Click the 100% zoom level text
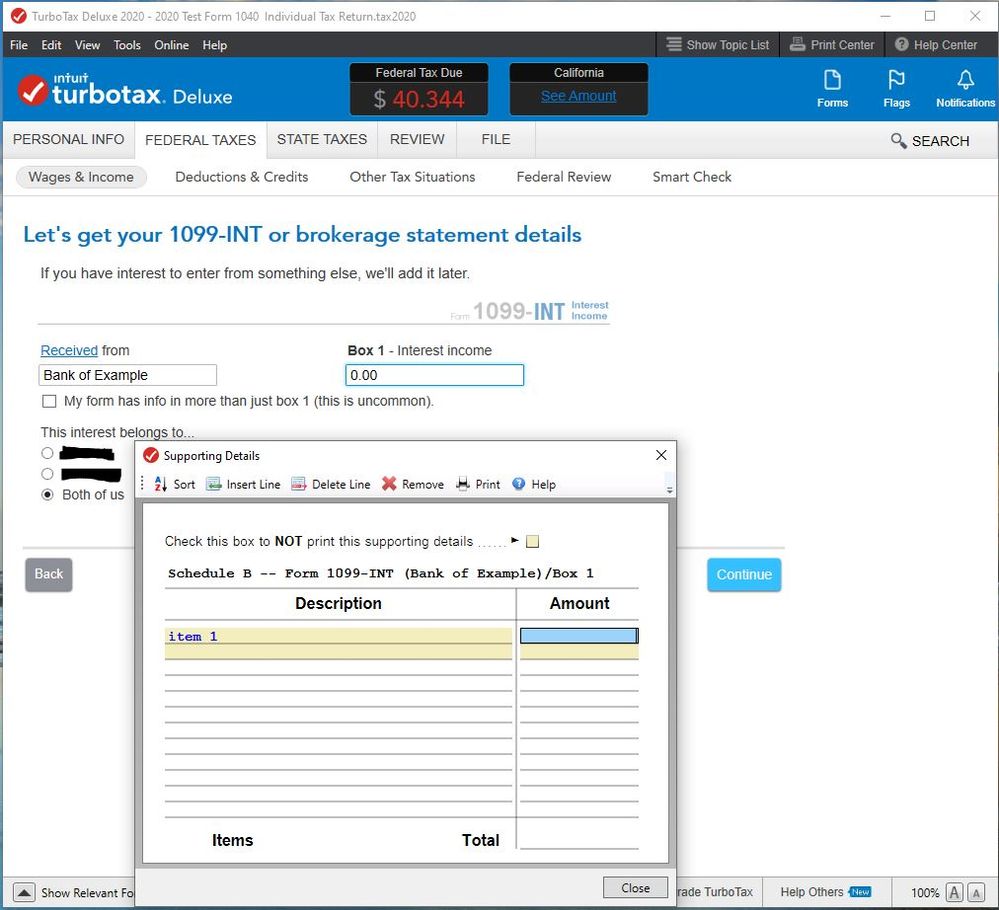This screenshot has height=910, width=999. point(925,893)
